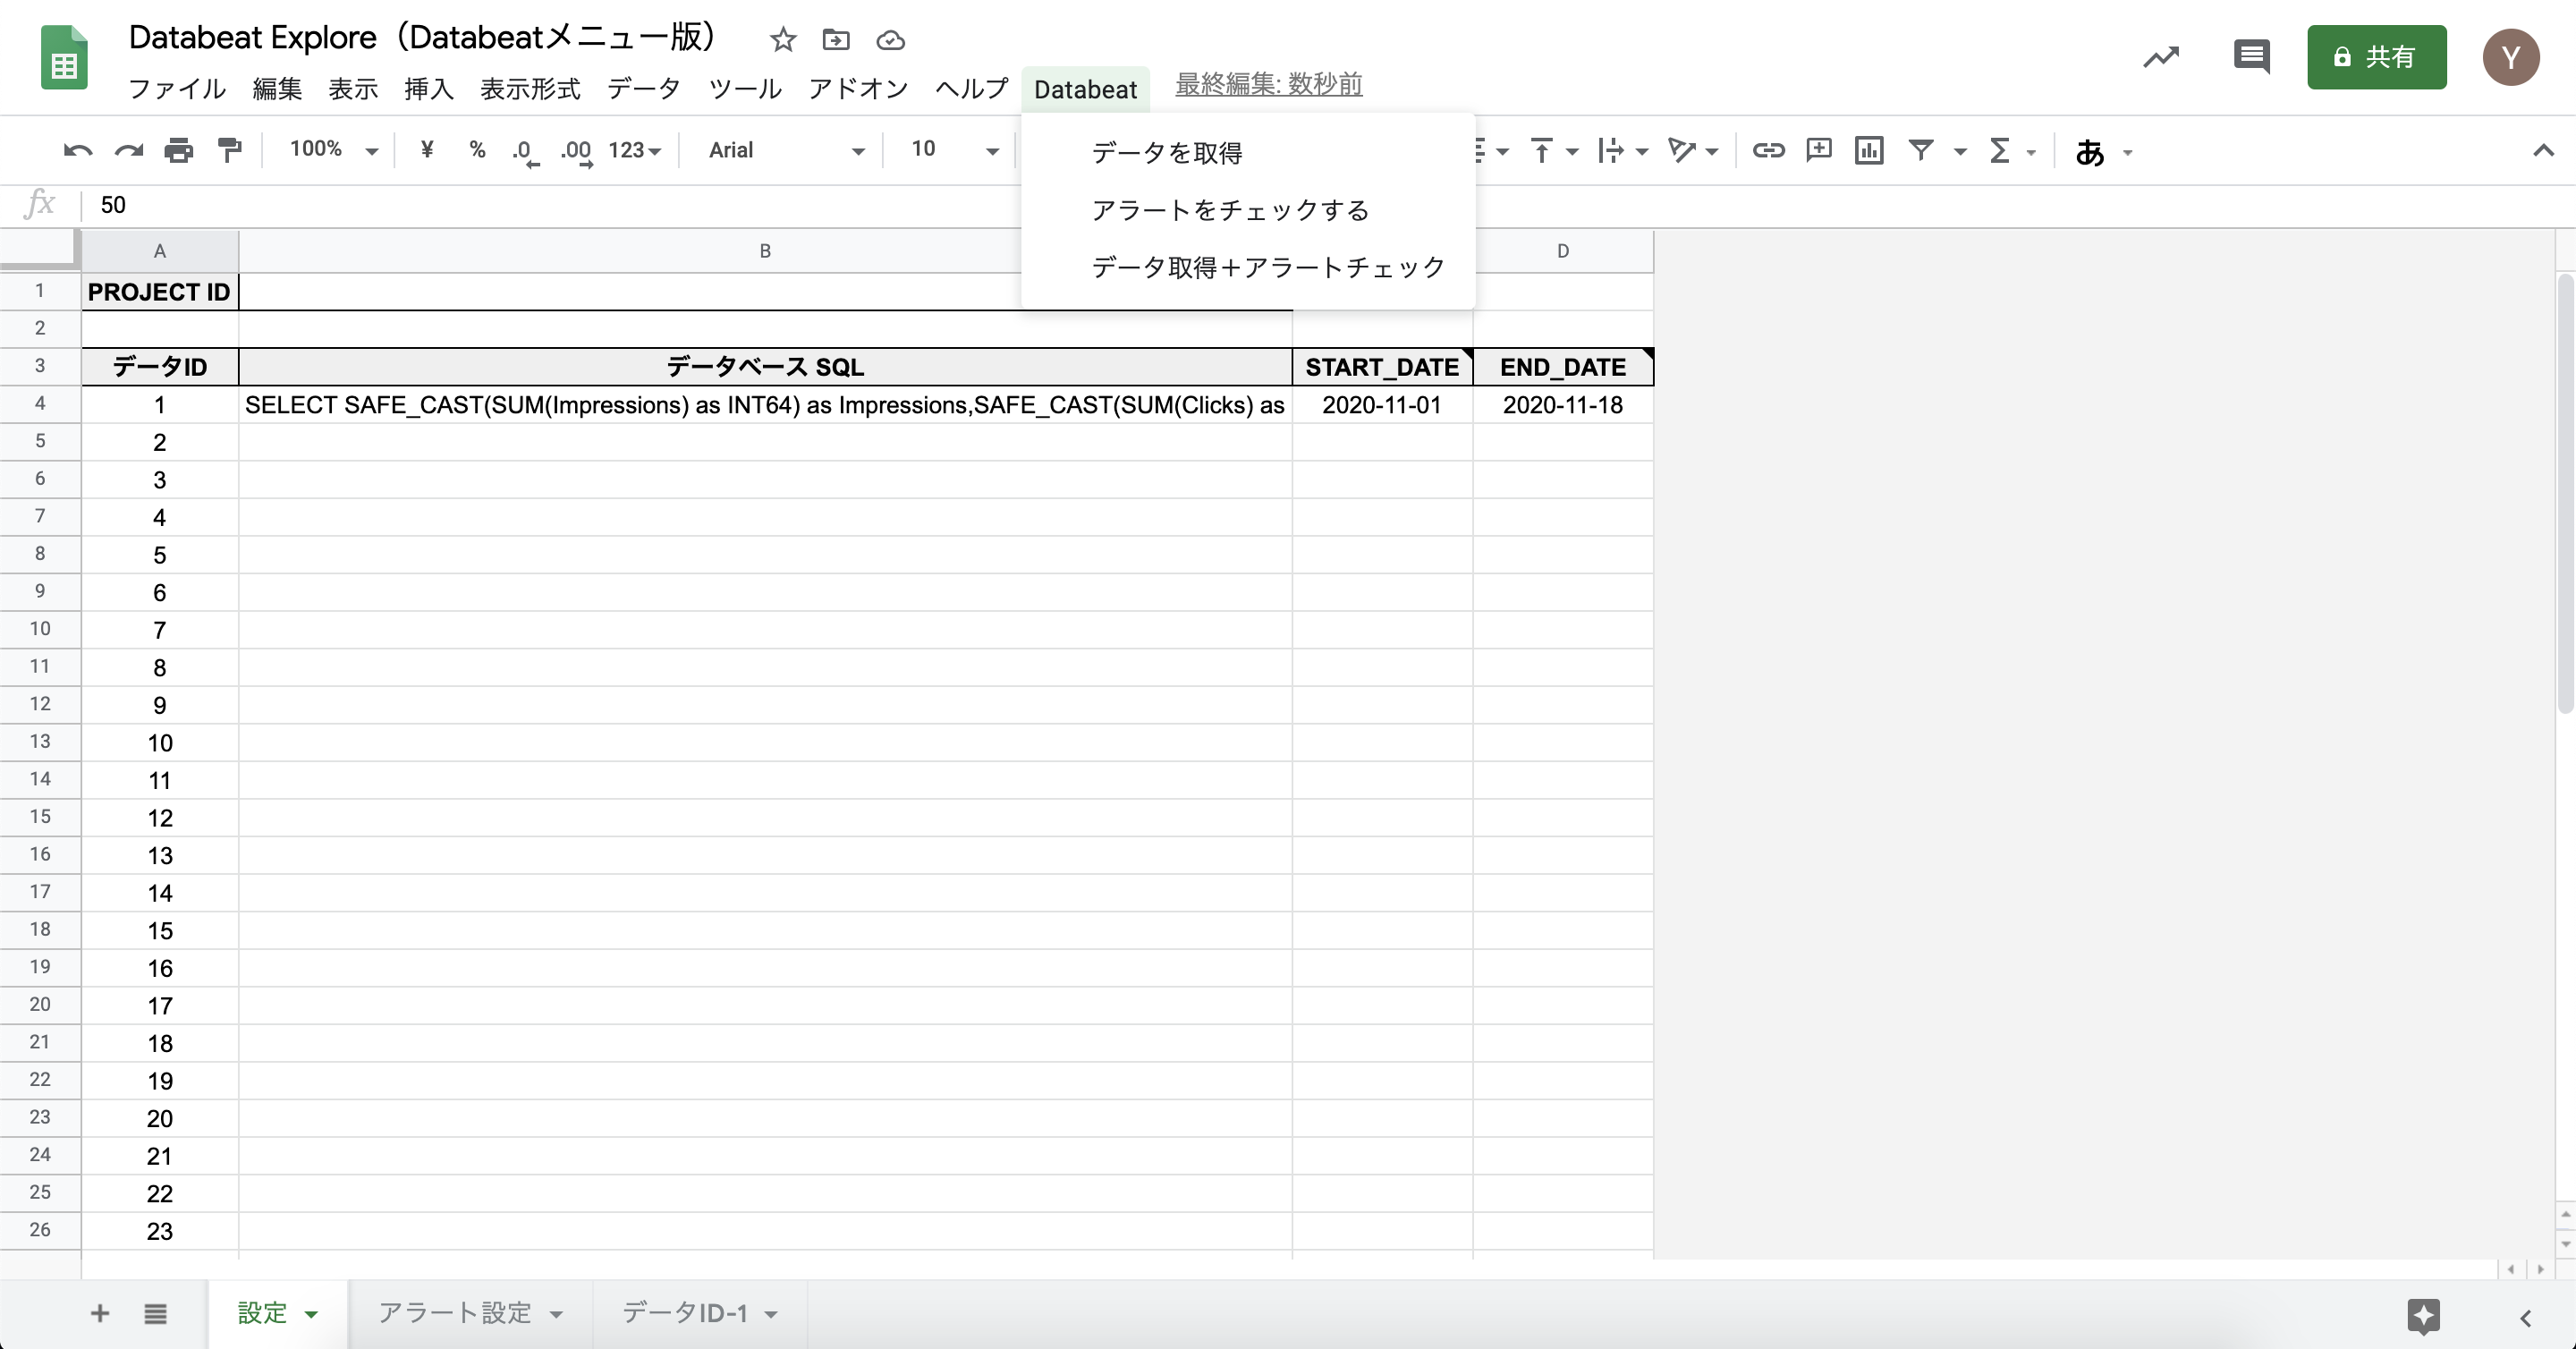The height and width of the screenshot is (1349, 2576).
Task: Open the 表示形式 menu
Action: pyautogui.click(x=530, y=89)
